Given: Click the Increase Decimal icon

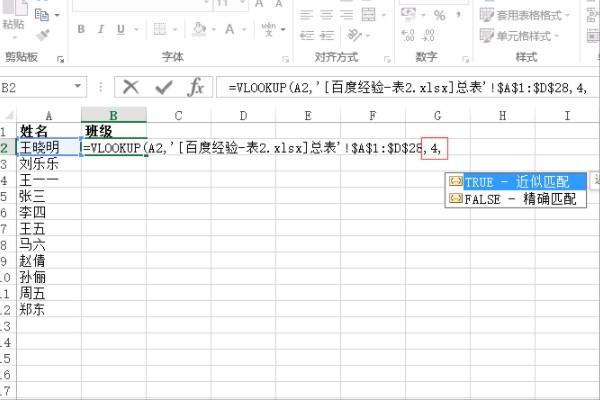Looking at the screenshot, I should point(408,35).
